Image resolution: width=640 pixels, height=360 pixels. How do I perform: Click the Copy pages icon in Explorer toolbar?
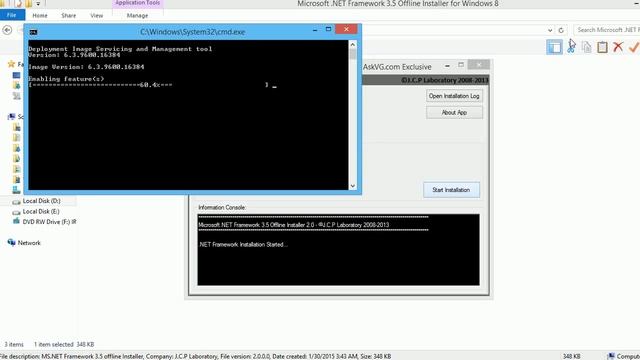pyautogui.click(x=587, y=47)
